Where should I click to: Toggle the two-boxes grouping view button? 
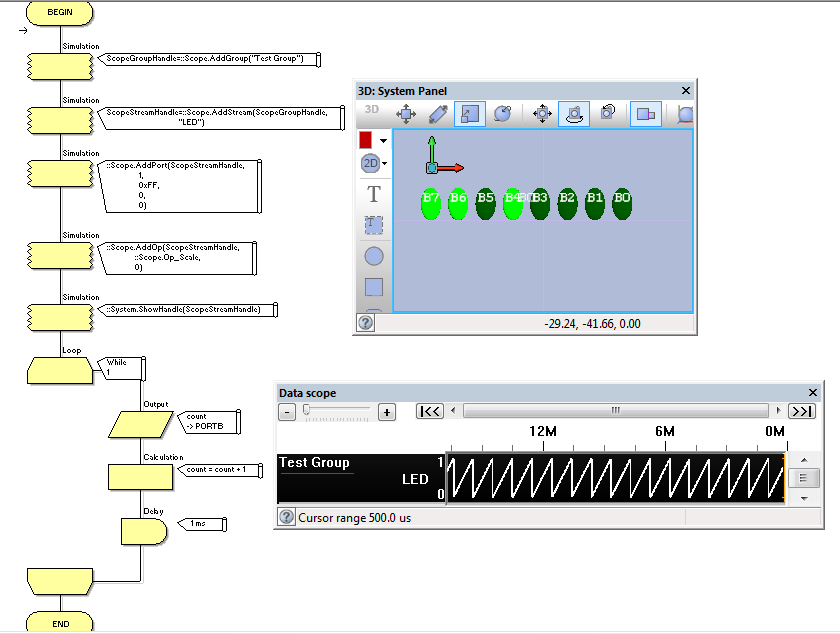[x=646, y=114]
